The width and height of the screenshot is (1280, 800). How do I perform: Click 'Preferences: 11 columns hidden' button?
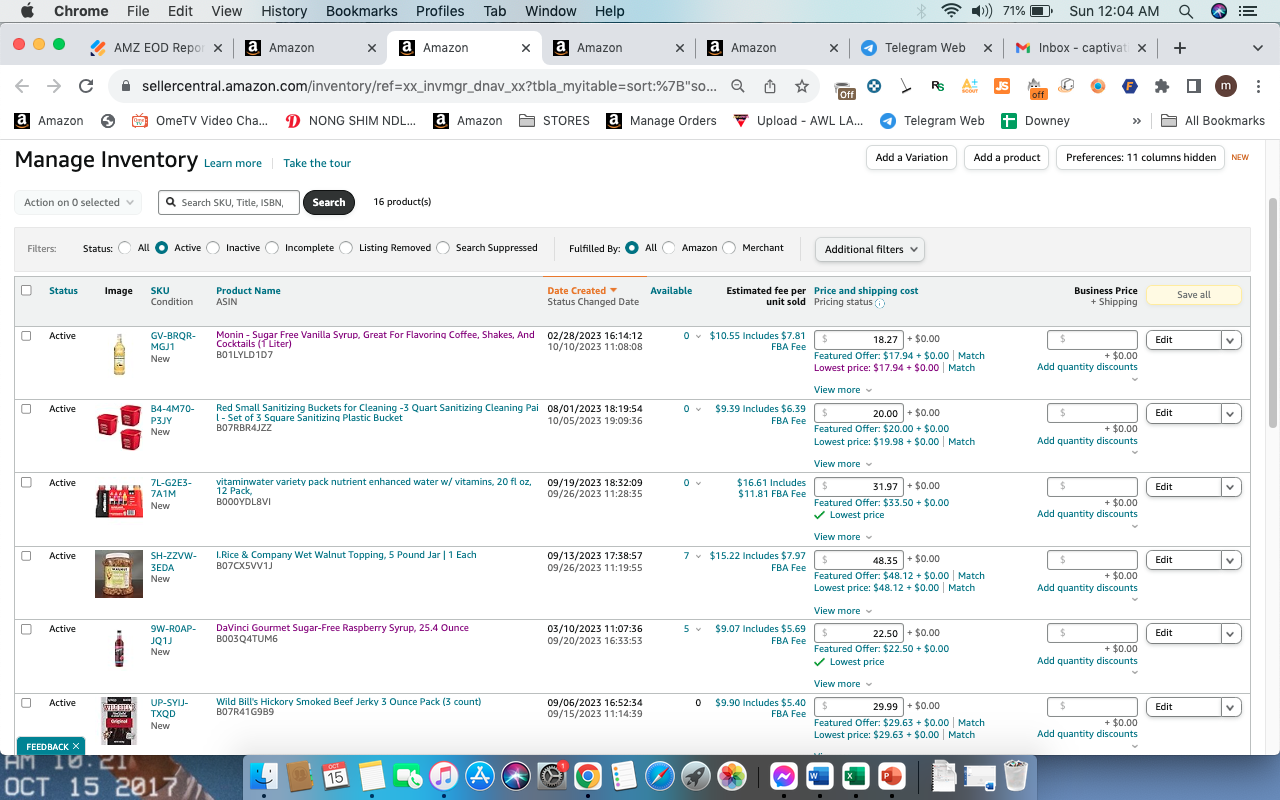1141,157
